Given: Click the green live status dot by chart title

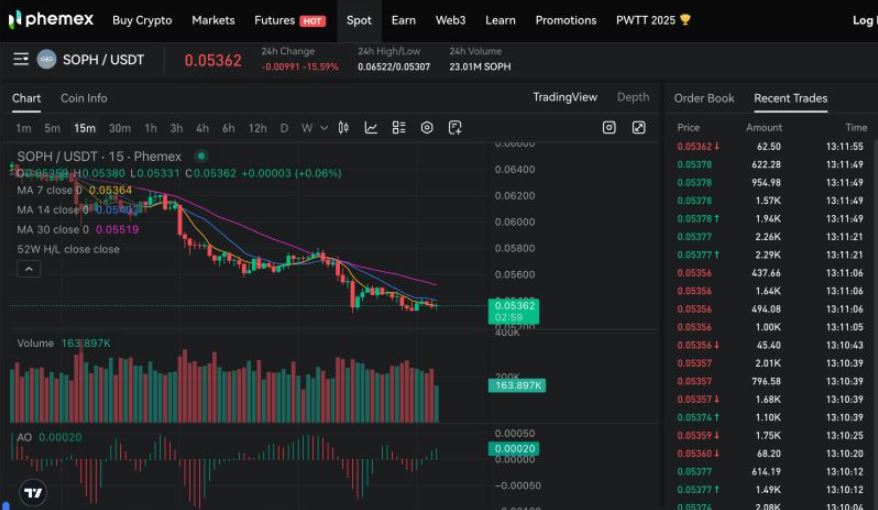Looking at the screenshot, I should click(201, 156).
